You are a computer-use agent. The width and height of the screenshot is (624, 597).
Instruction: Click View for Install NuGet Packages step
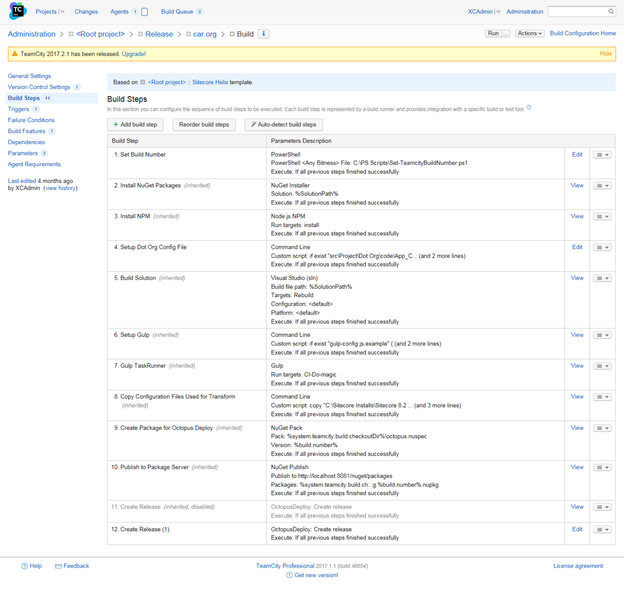pyautogui.click(x=577, y=185)
